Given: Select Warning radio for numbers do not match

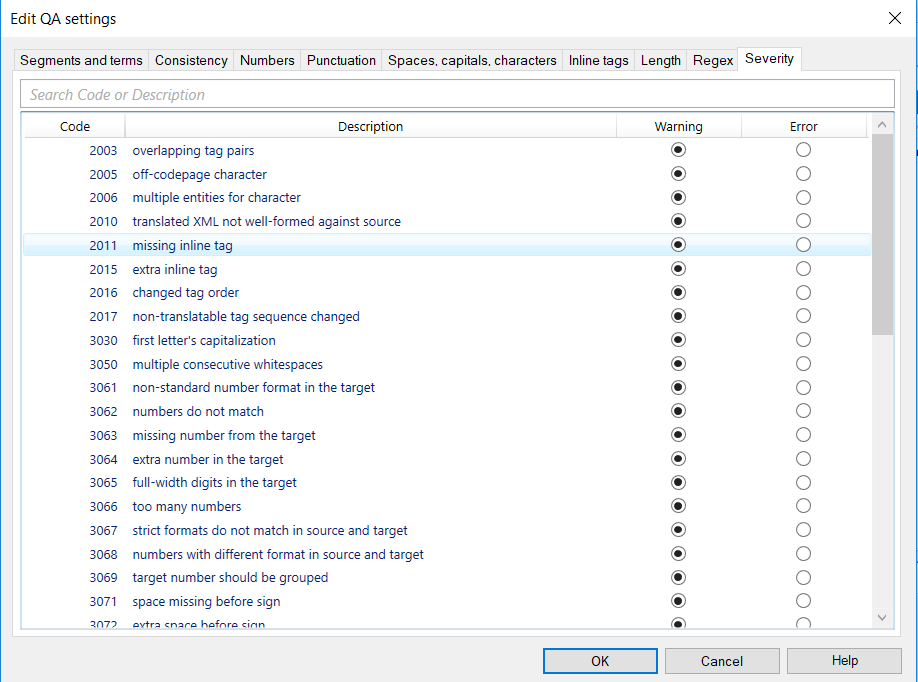Looking at the screenshot, I should point(679,411).
